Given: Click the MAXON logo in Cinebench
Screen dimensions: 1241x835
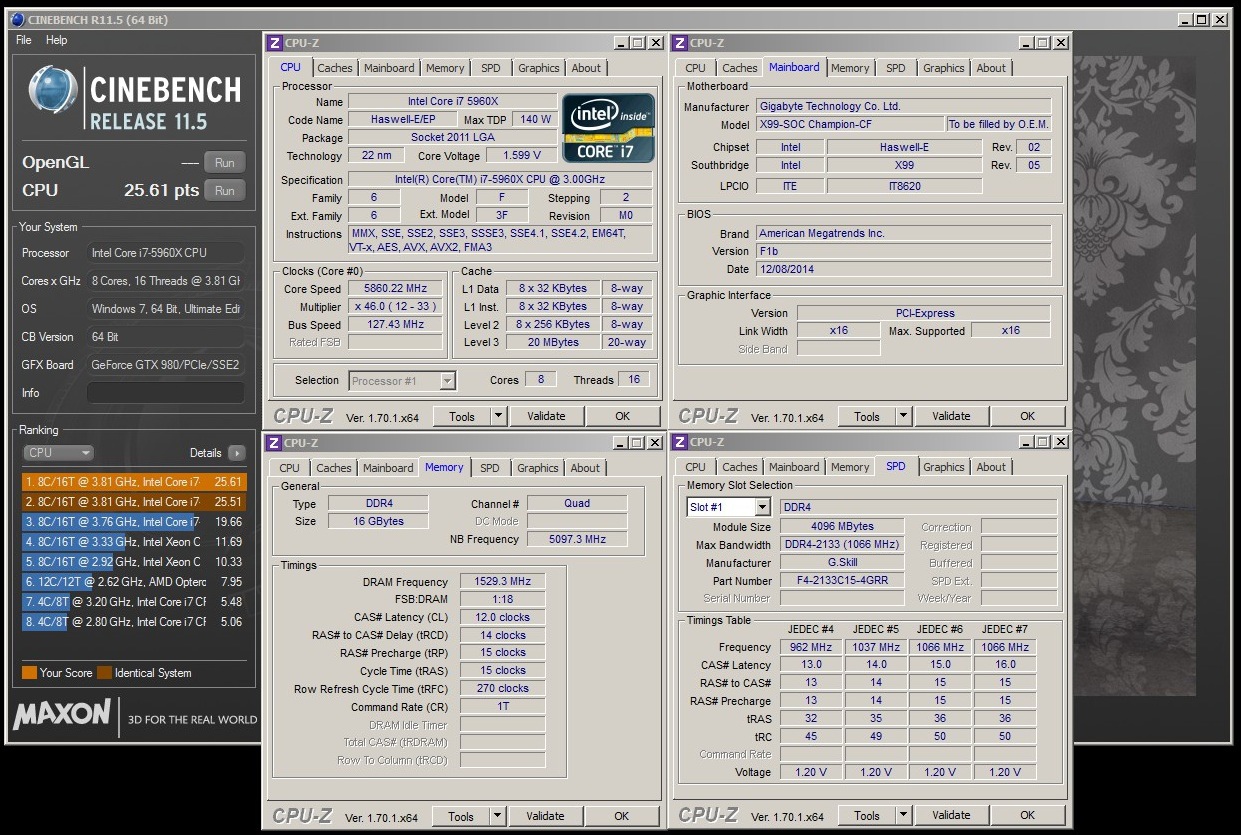Looking at the screenshot, I should pyautogui.click(x=62, y=714).
